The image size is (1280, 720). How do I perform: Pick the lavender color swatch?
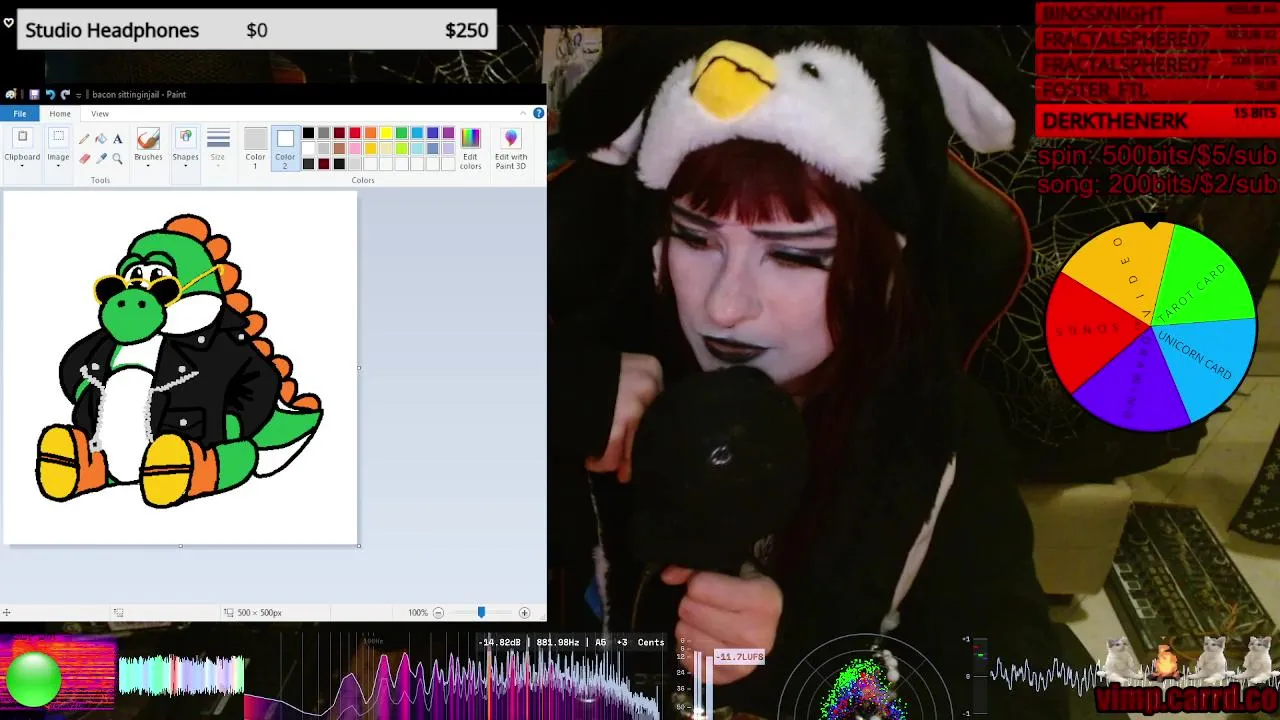(448, 149)
